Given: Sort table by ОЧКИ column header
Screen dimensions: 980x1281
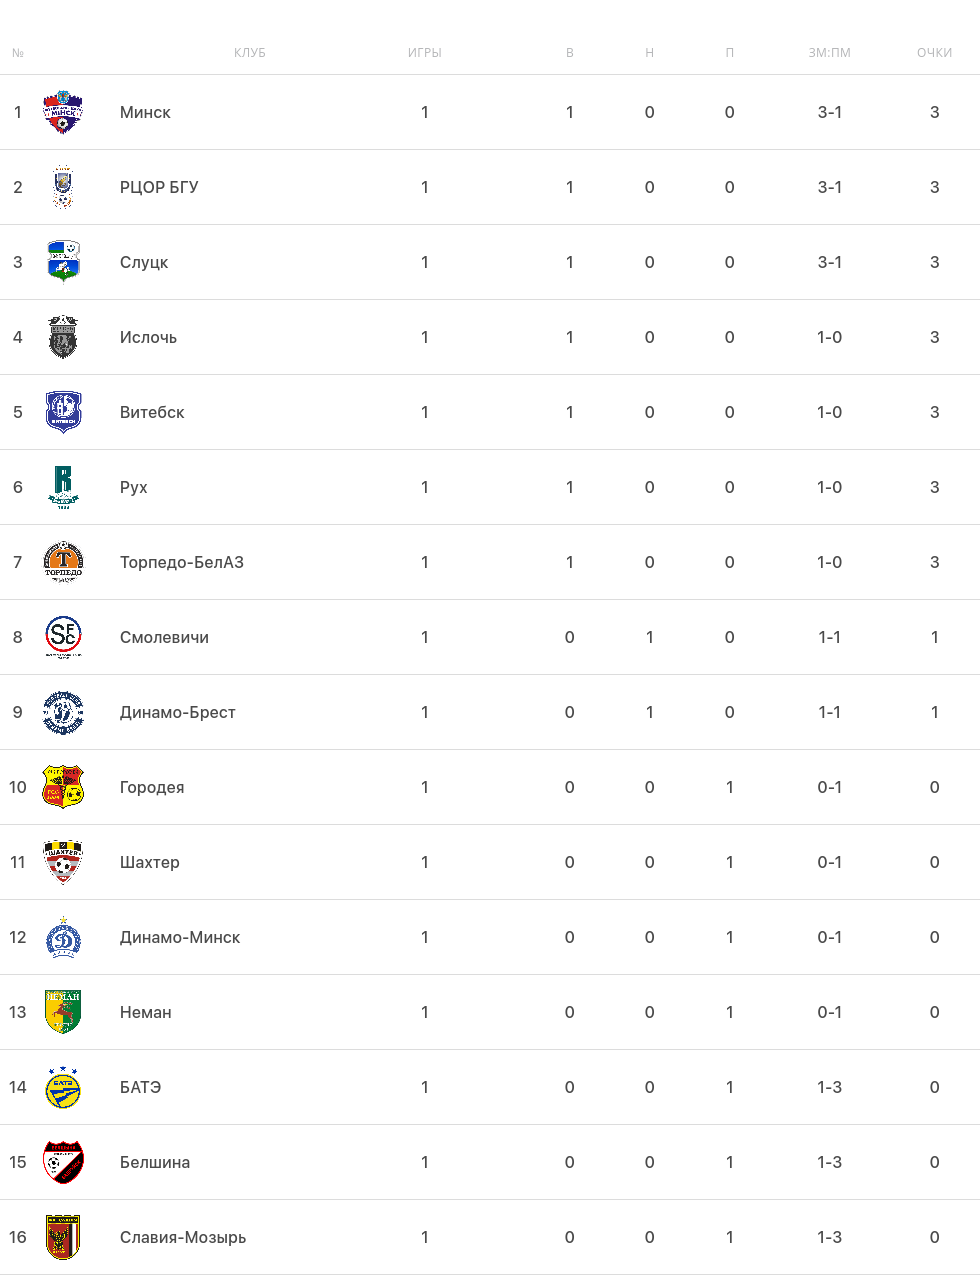Looking at the screenshot, I should point(934,53).
